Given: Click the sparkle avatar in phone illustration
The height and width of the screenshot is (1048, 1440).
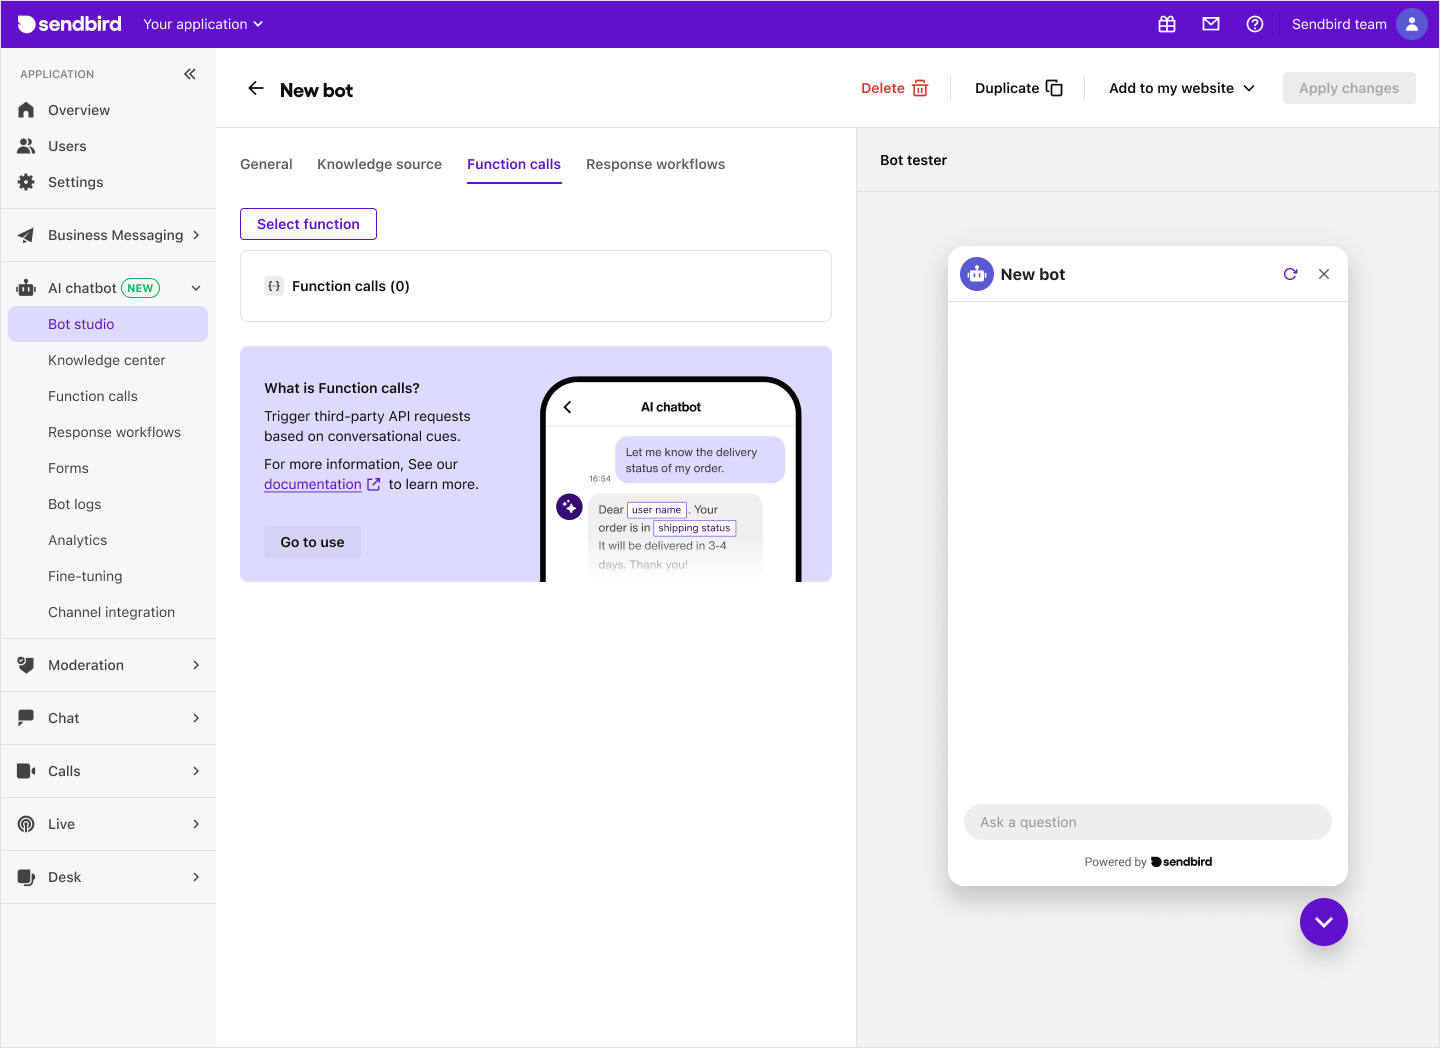Looking at the screenshot, I should (569, 507).
